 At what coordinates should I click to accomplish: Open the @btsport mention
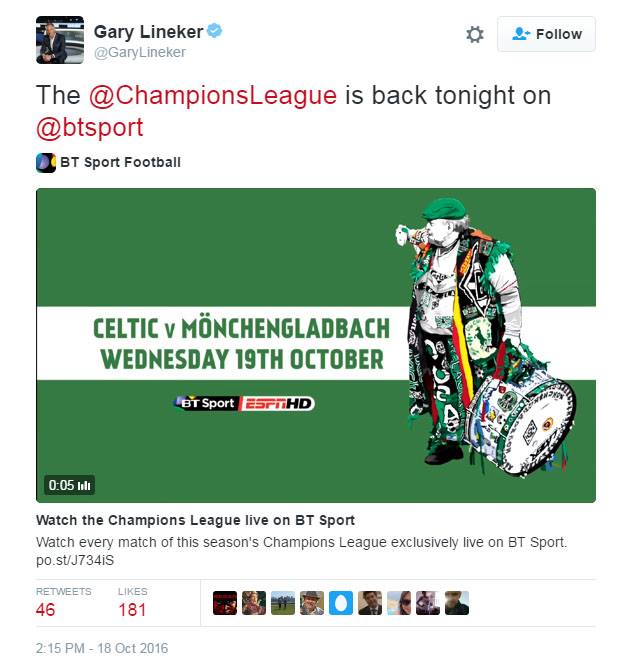pos(90,127)
